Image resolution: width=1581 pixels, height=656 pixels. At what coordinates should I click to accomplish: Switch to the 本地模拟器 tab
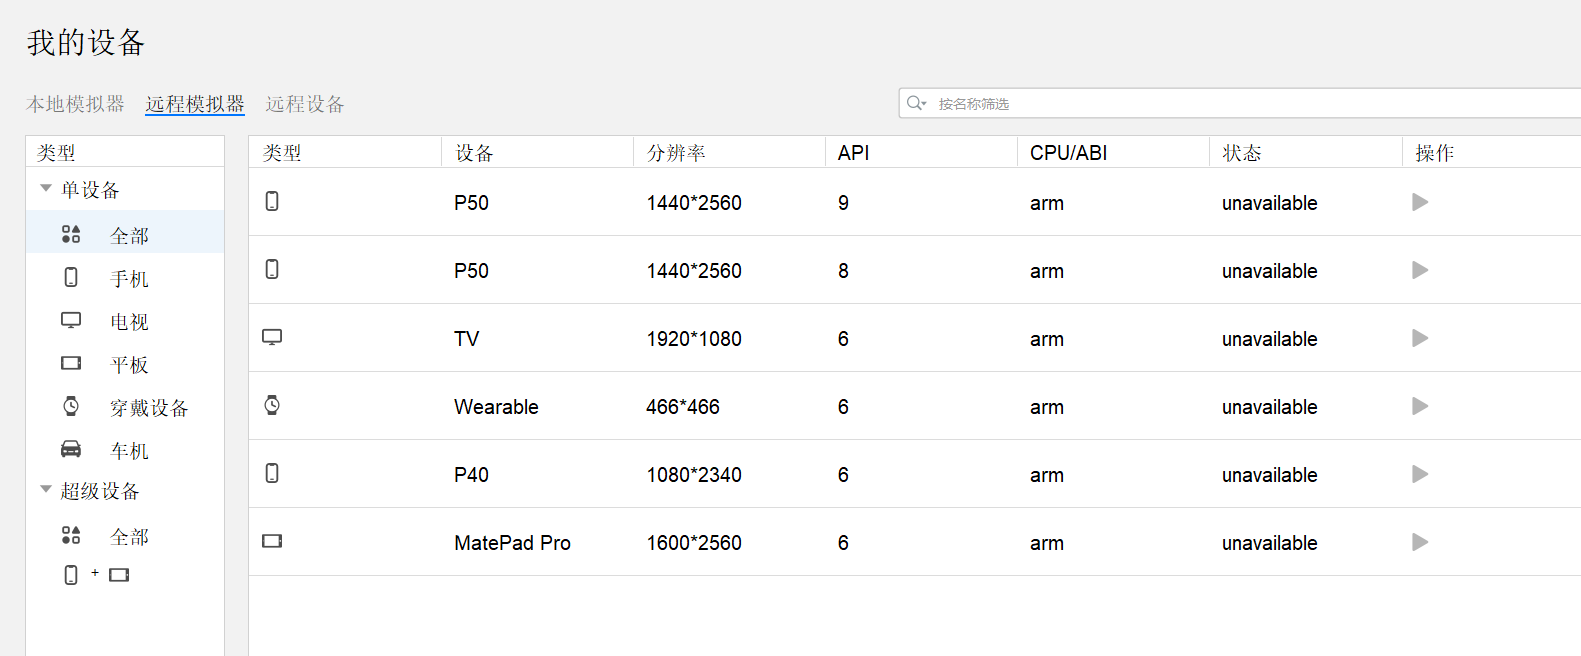[x=75, y=104]
